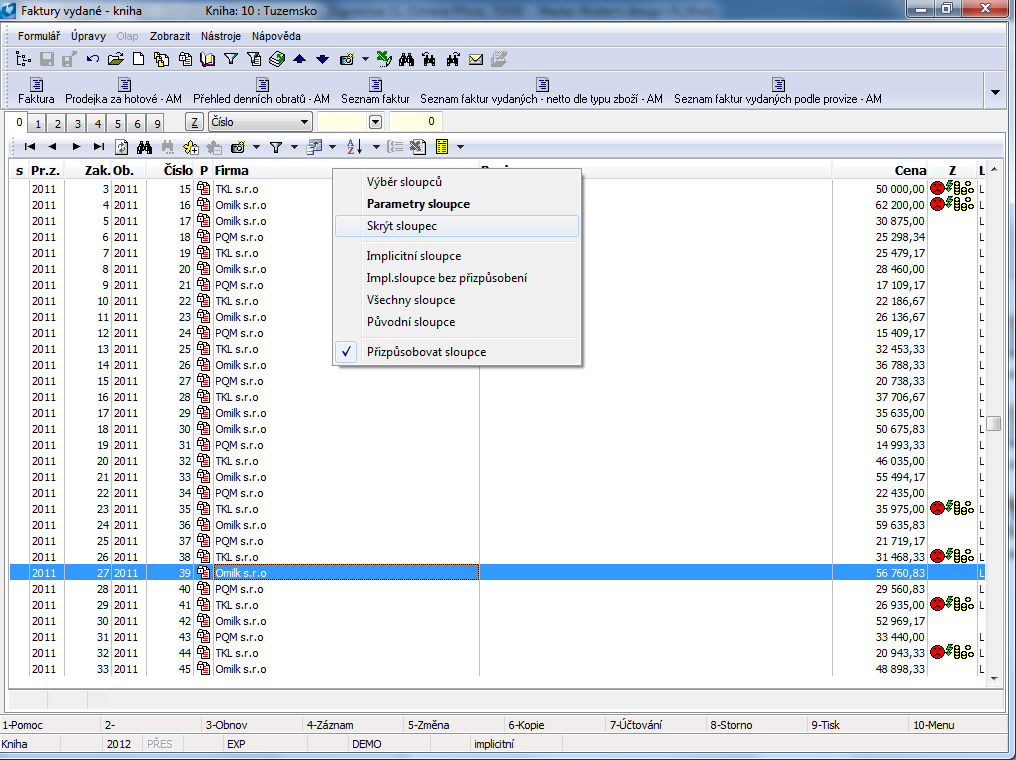Expand the reports toolbar overflow arrow

click(x=995, y=93)
